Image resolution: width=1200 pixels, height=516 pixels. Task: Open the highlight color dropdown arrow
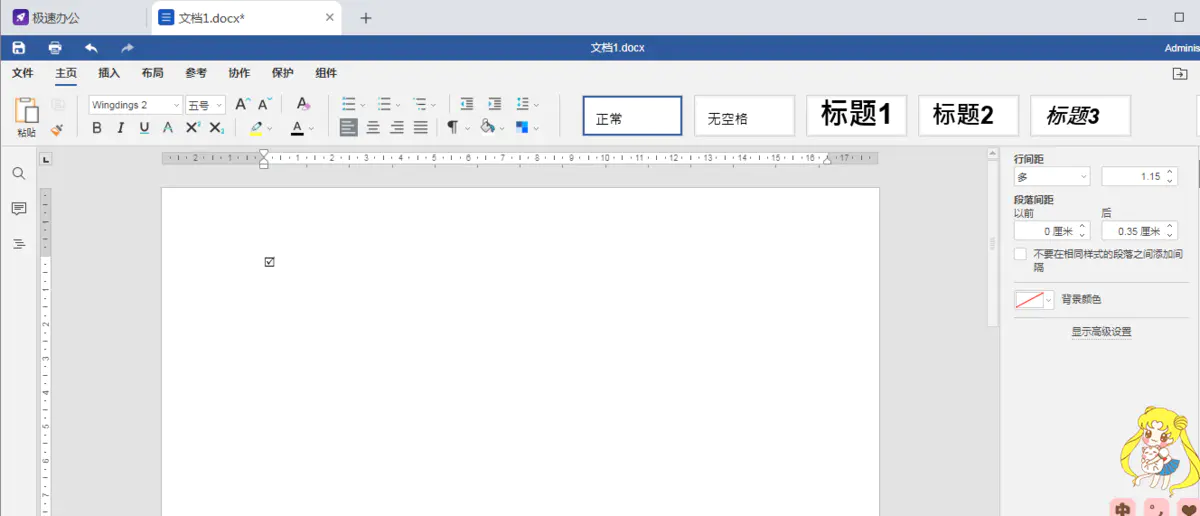coord(271,129)
